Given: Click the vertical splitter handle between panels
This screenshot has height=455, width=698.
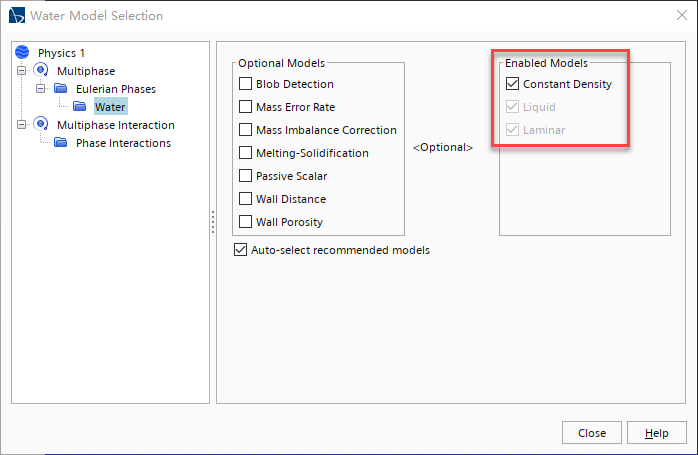Looking at the screenshot, I should tap(213, 222).
